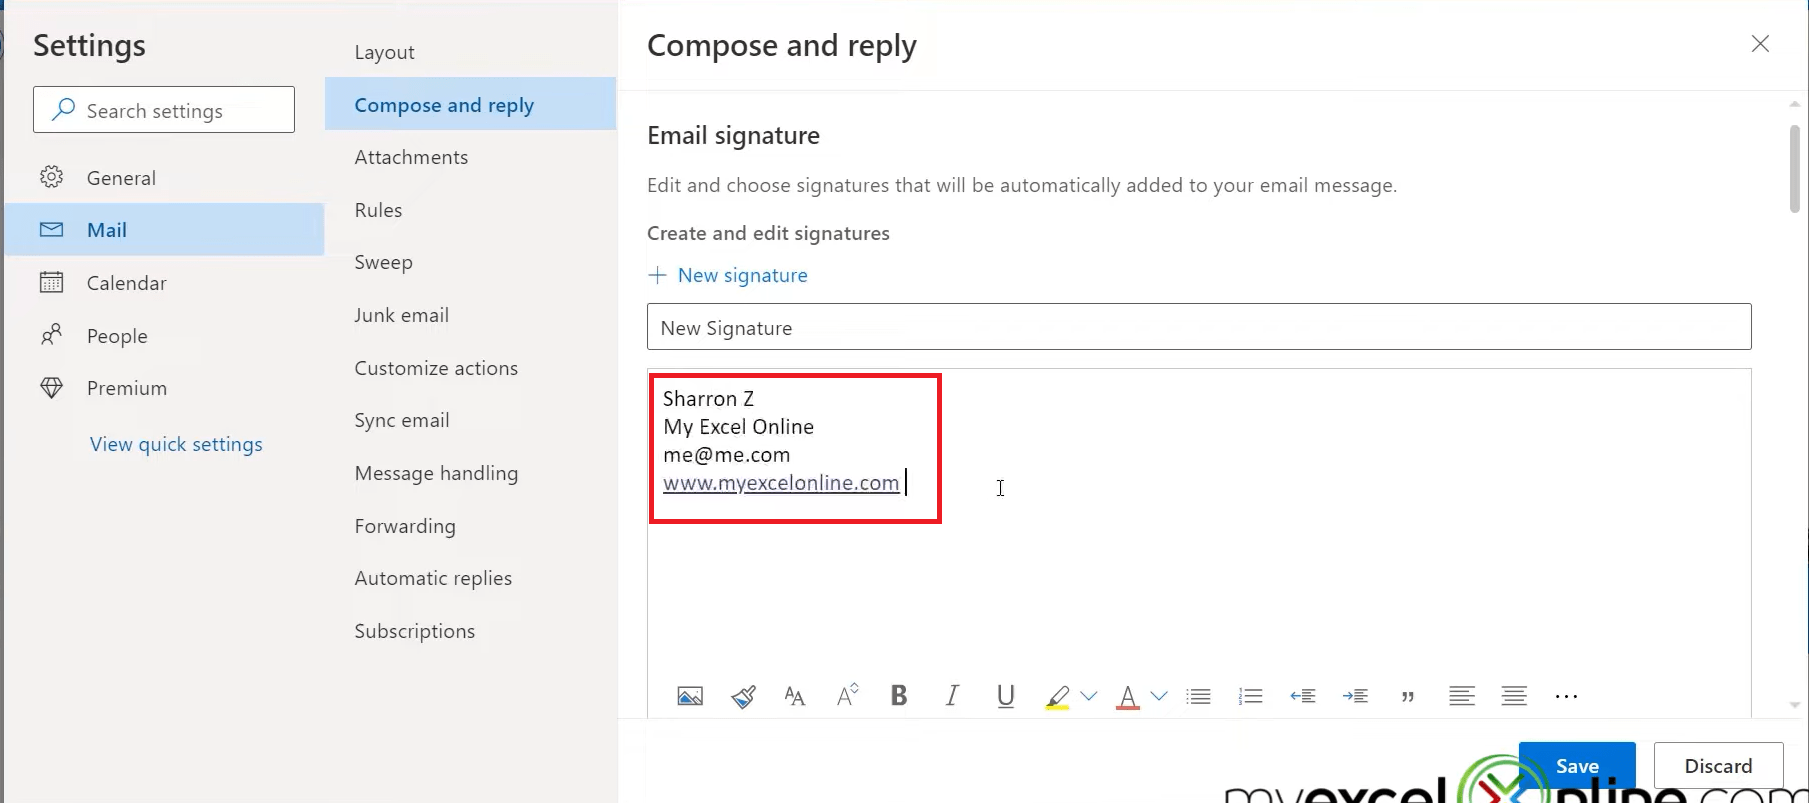Click the search magnifier icon

(63, 109)
